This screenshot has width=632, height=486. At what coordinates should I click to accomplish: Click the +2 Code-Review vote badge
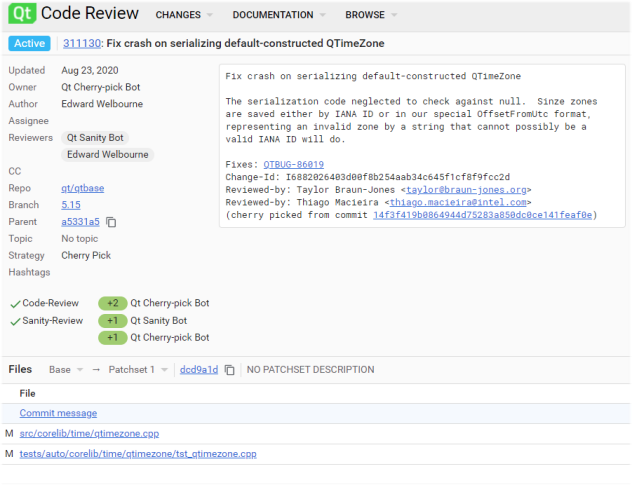click(x=111, y=303)
